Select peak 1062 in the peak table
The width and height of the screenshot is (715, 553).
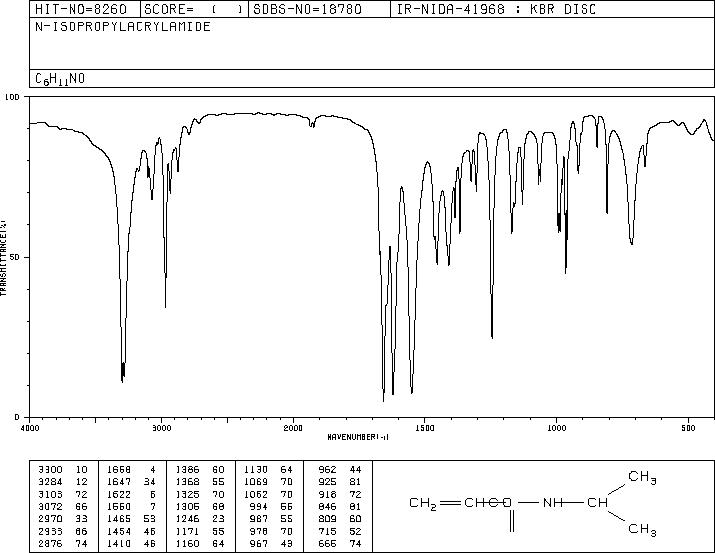pyautogui.click(x=256, y=494)
